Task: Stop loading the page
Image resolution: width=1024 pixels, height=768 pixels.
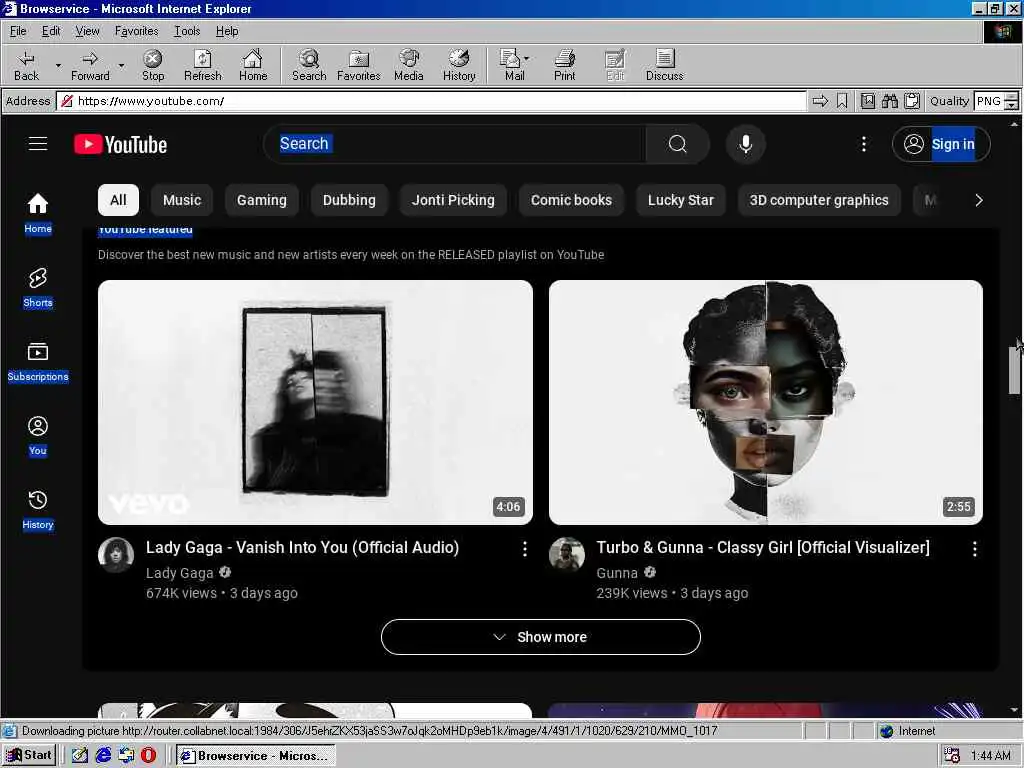Action: 153,65
